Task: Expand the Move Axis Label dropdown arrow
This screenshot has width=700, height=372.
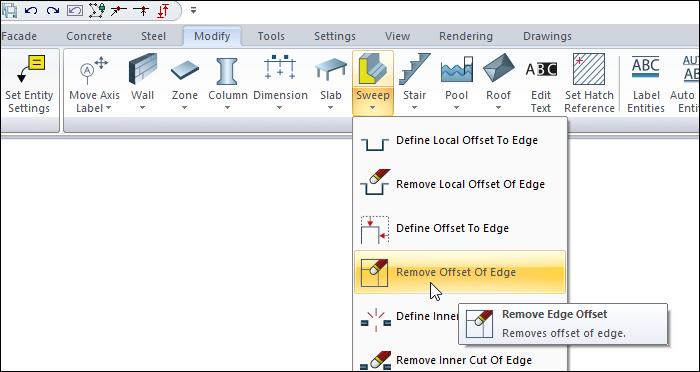Action: 108,109
